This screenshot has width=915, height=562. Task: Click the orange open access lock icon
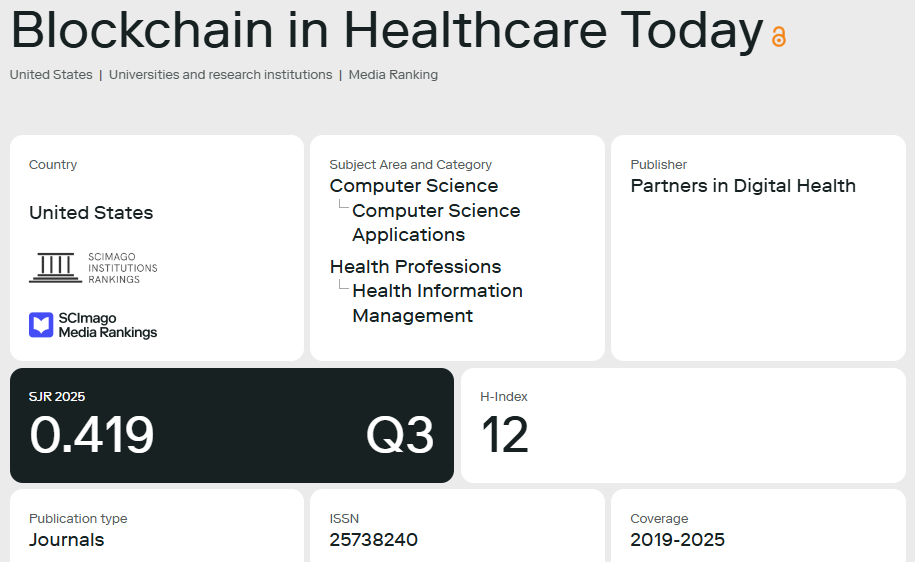coord(779,37)
